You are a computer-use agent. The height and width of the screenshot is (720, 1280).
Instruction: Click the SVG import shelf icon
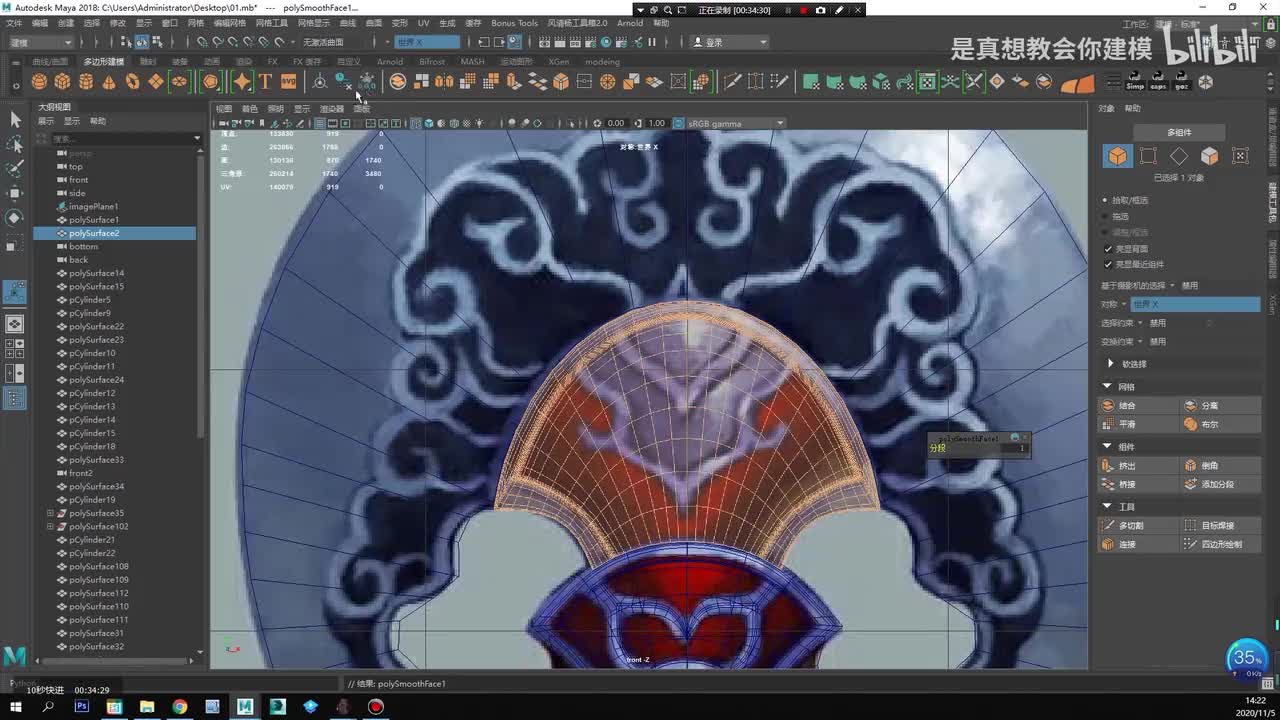click(x=288, y=81)
